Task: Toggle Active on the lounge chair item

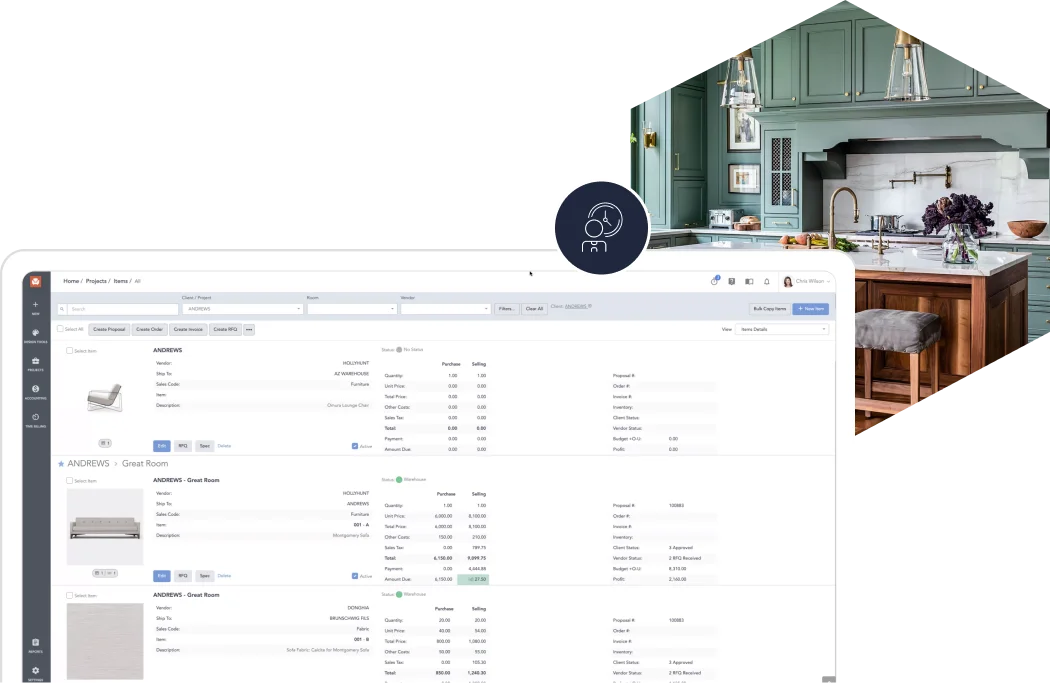Action: point(353,445)
